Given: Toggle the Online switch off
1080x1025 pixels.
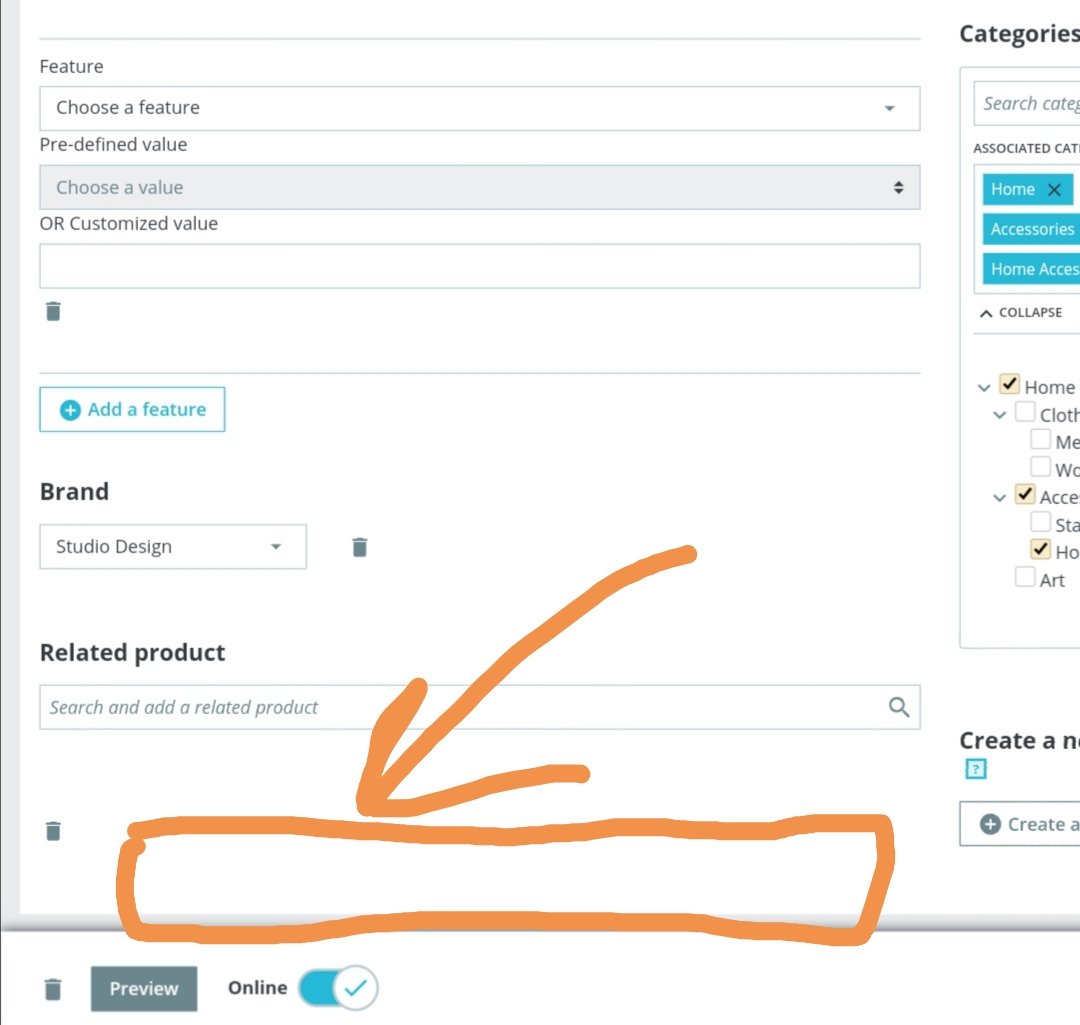Looking at the screenshot, I should point(338,988).
